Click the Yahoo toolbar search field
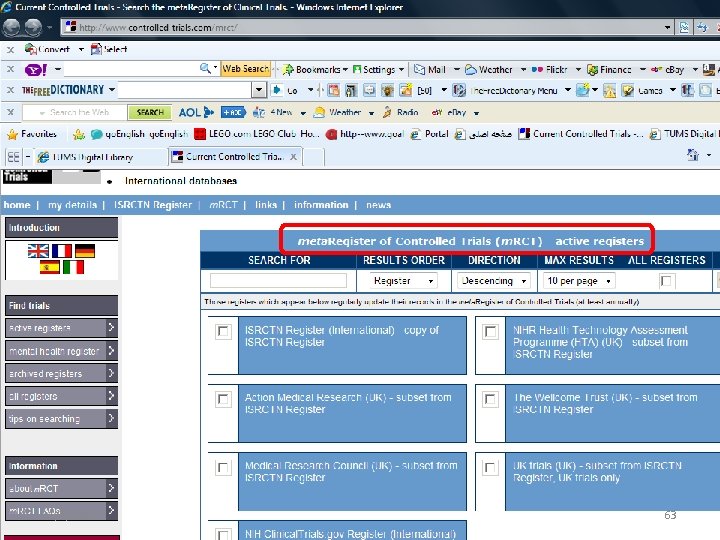 click(x=131, y=69)
